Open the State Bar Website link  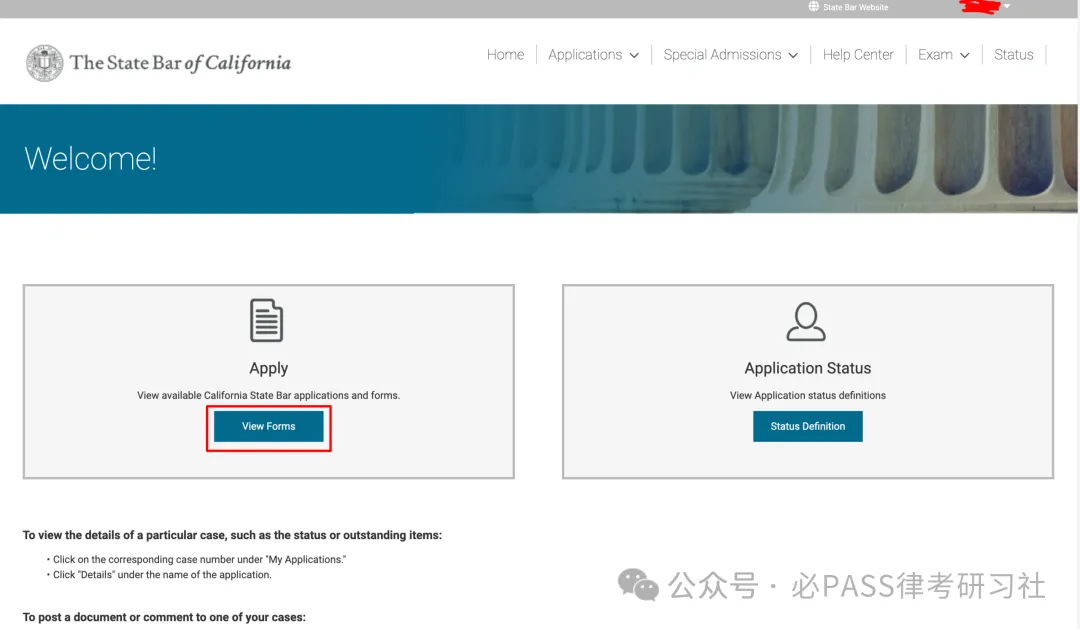click(855, 7)
